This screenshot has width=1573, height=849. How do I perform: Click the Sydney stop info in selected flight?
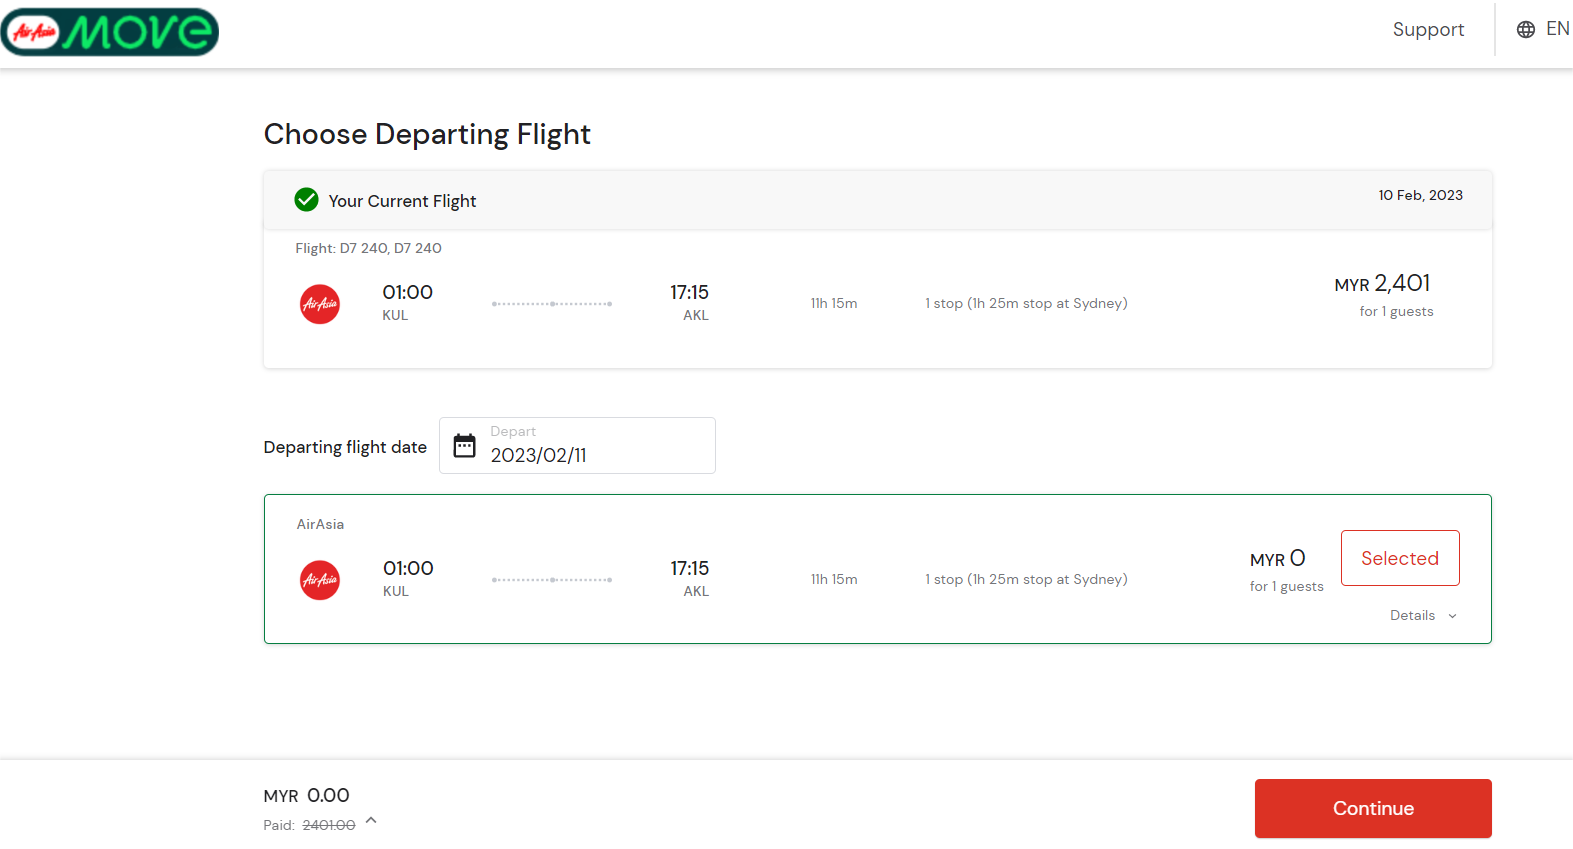coord(1026,580)
